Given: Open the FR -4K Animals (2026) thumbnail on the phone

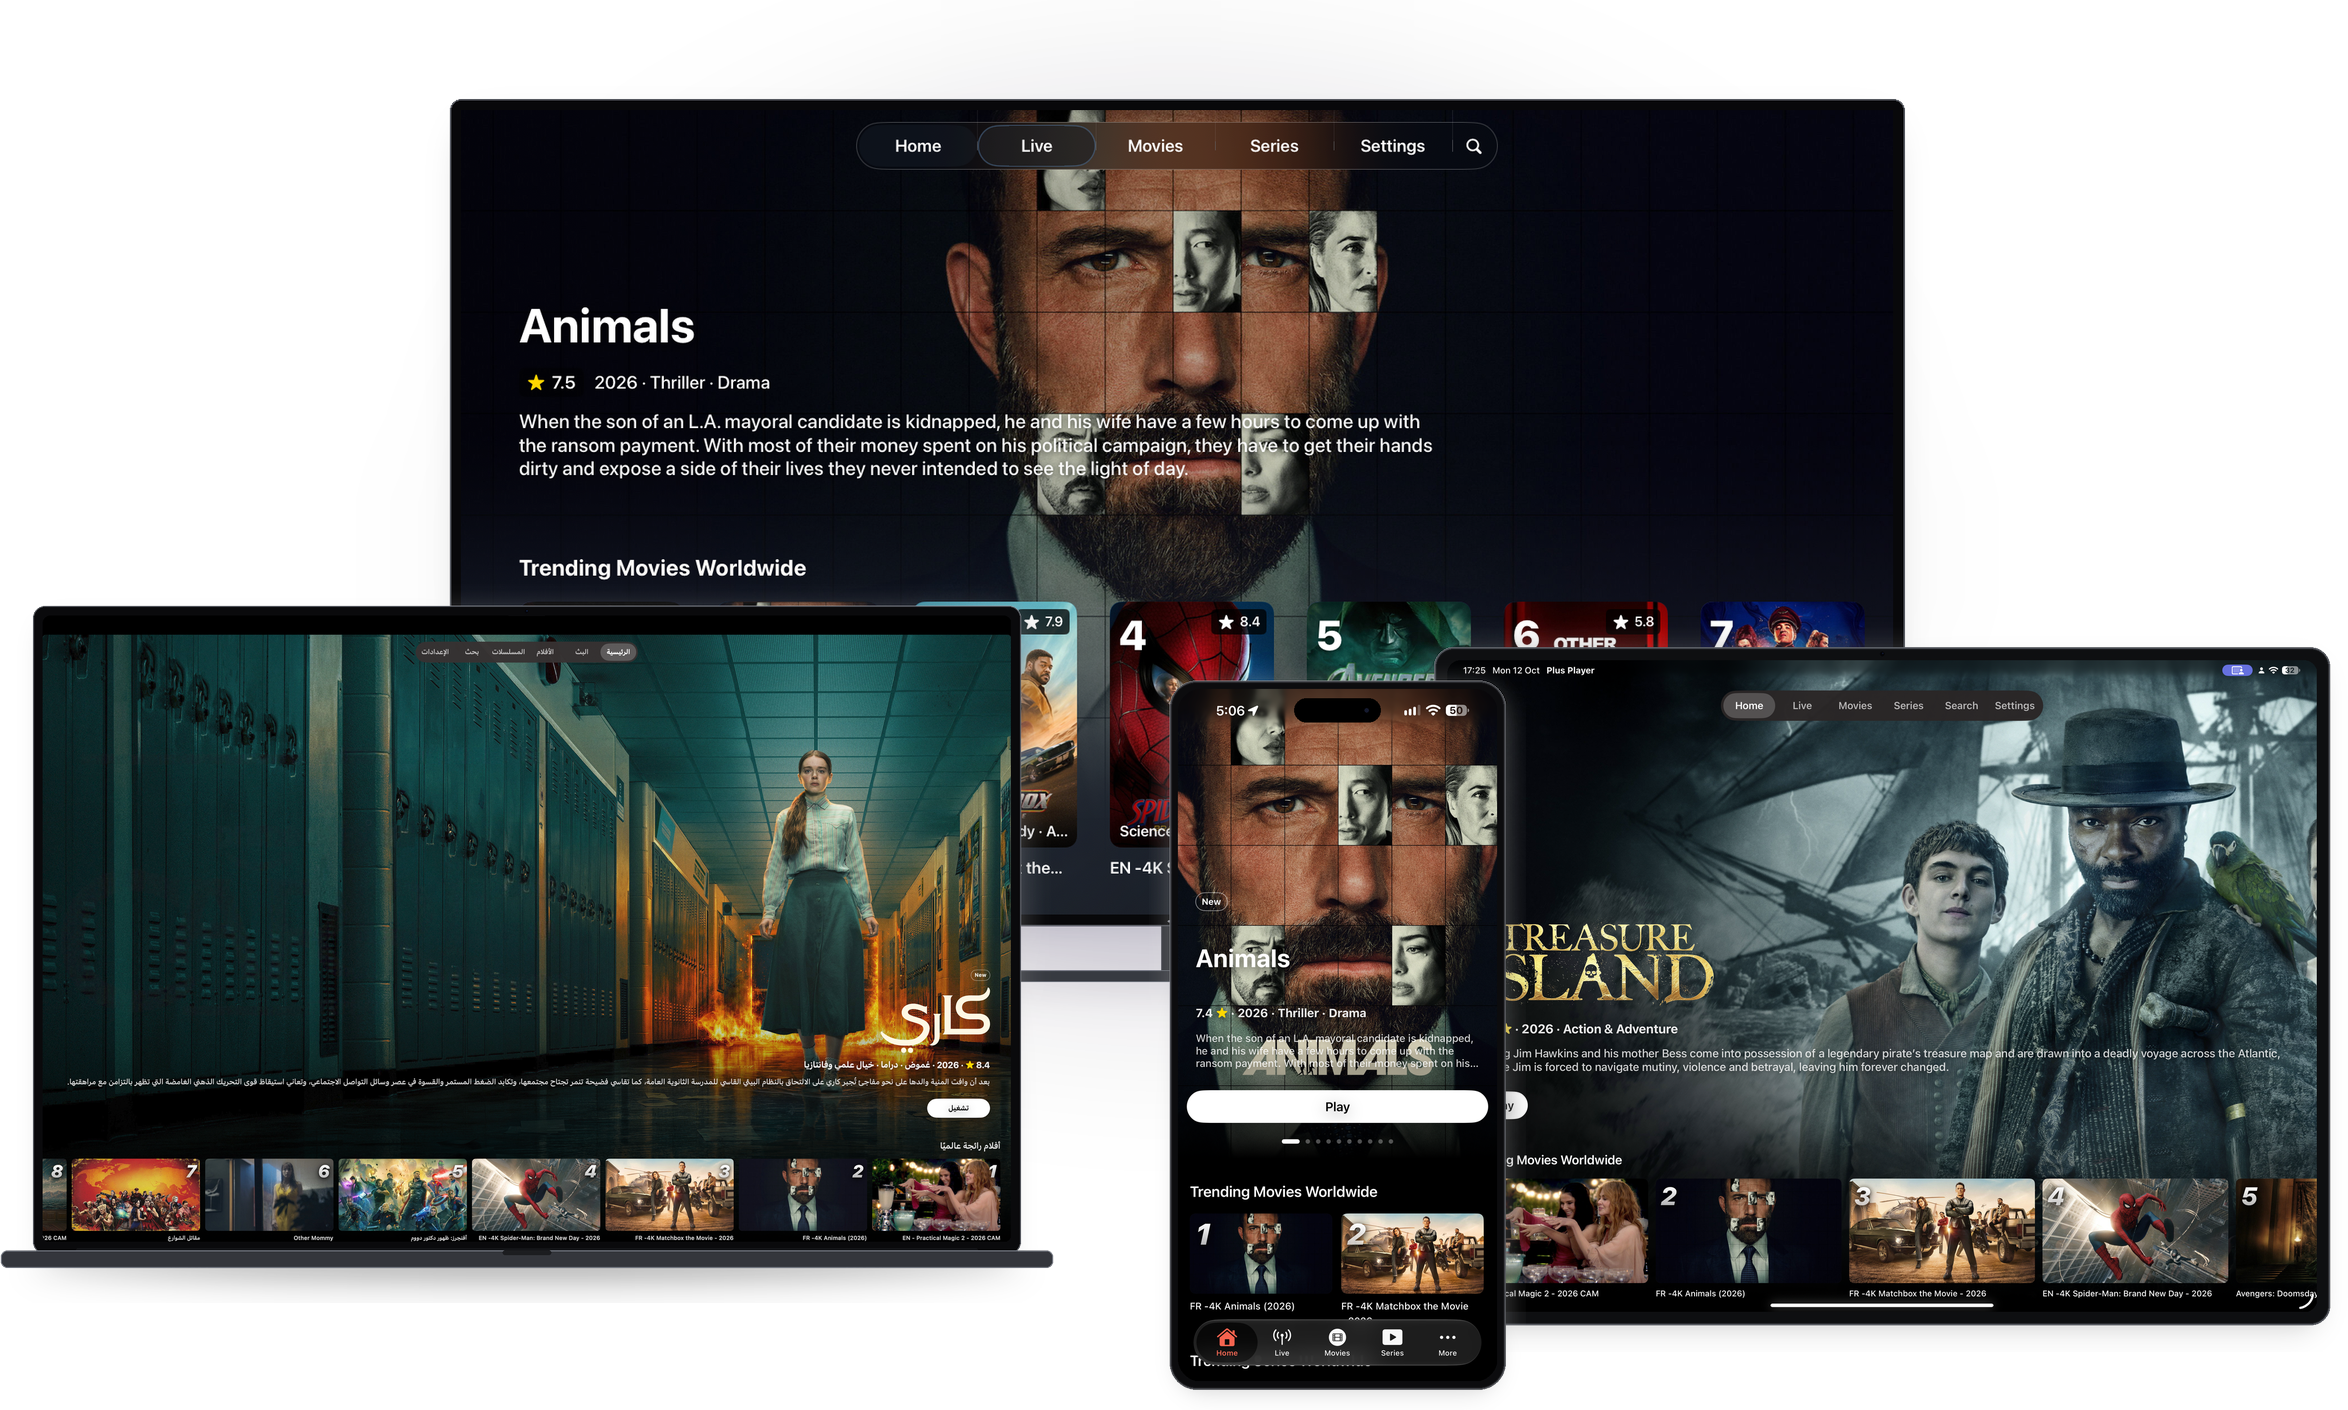Looking at the screenshot, I should (1260, 1253).
